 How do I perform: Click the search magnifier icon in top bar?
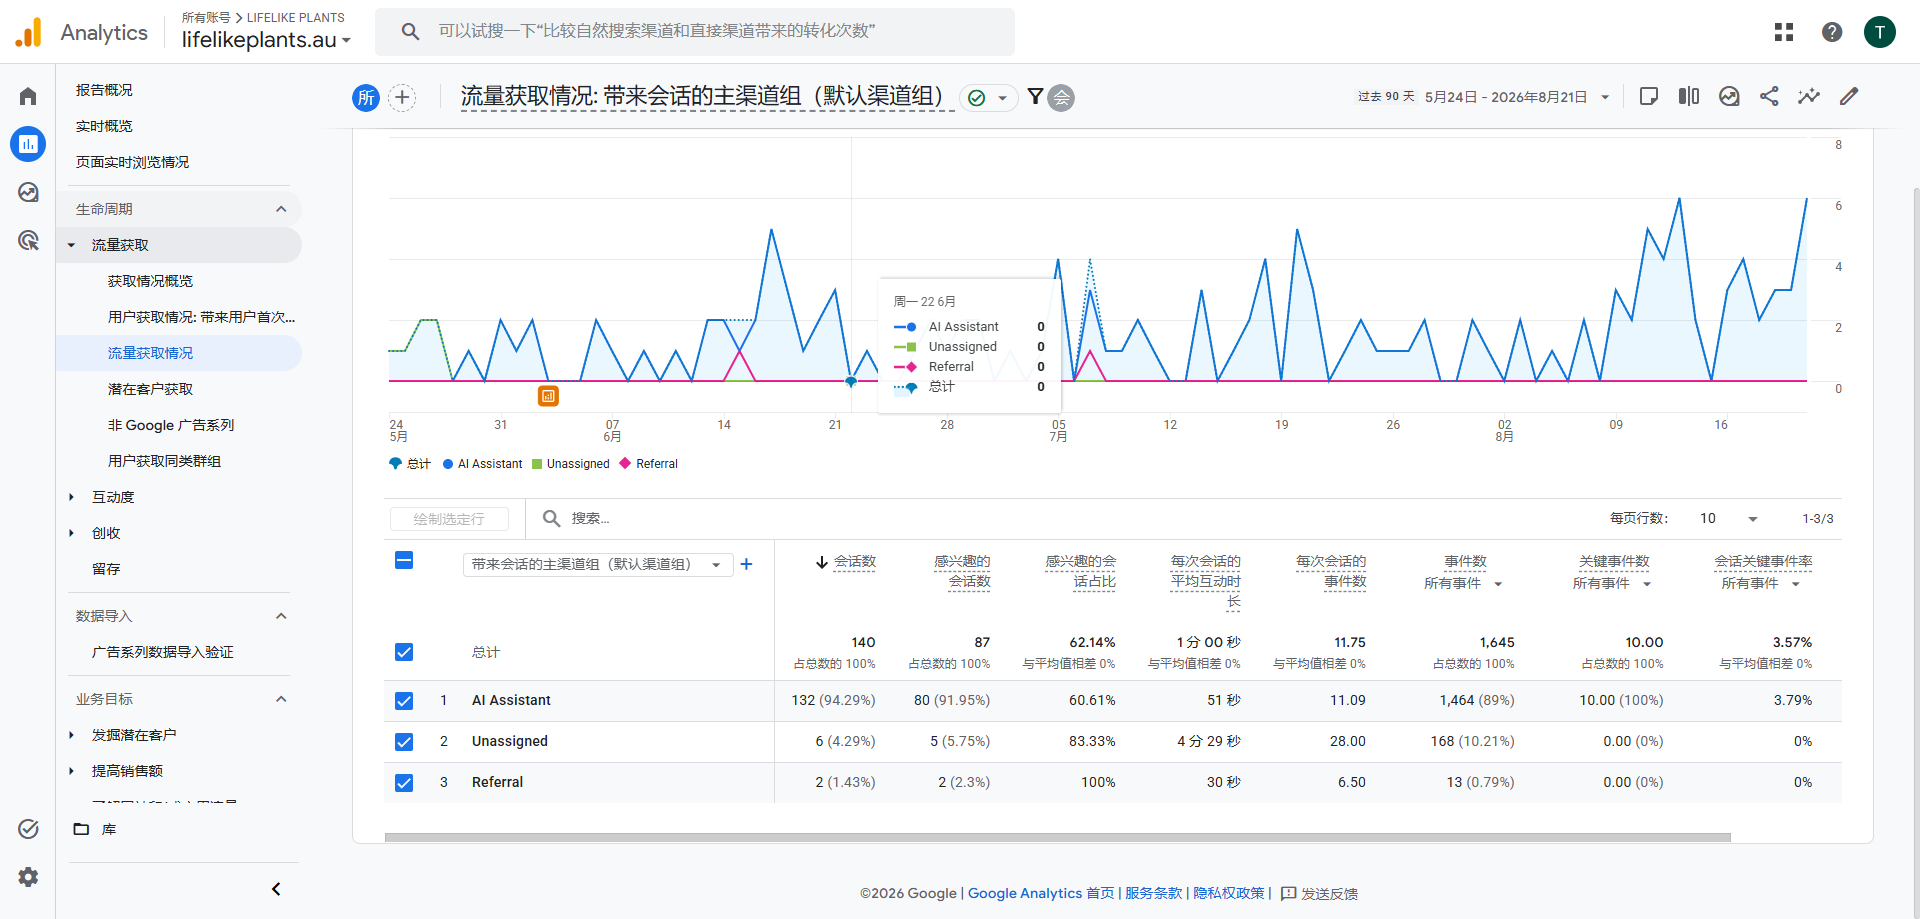pos(410,32)
